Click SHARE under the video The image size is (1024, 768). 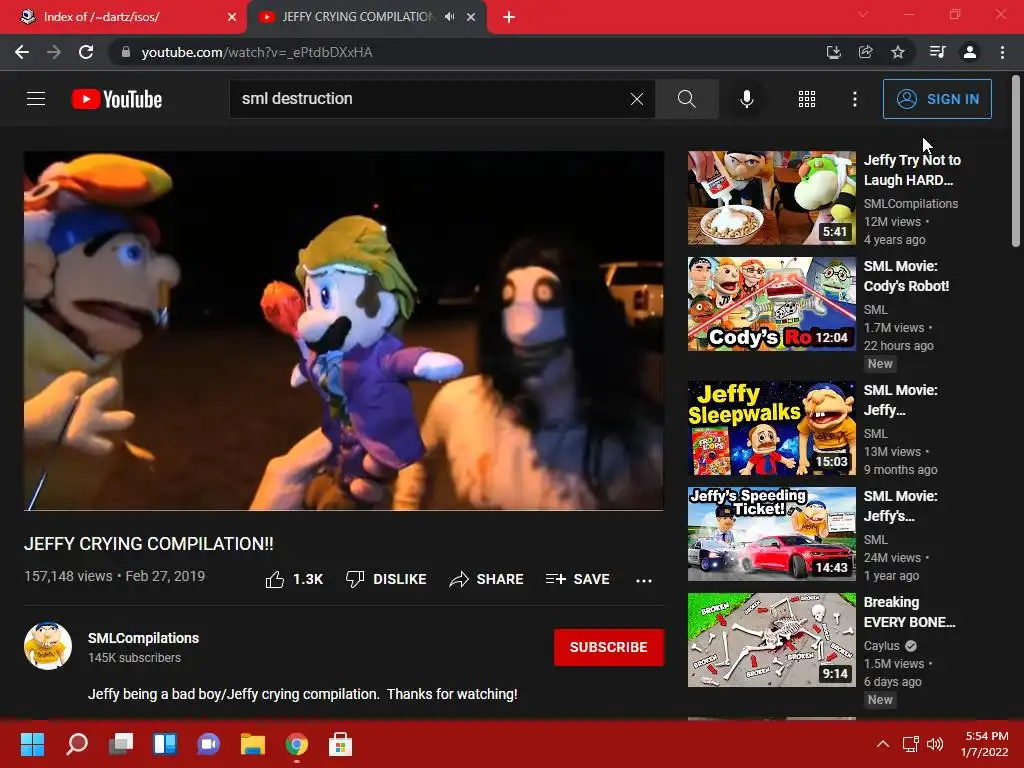pos(487,579)
